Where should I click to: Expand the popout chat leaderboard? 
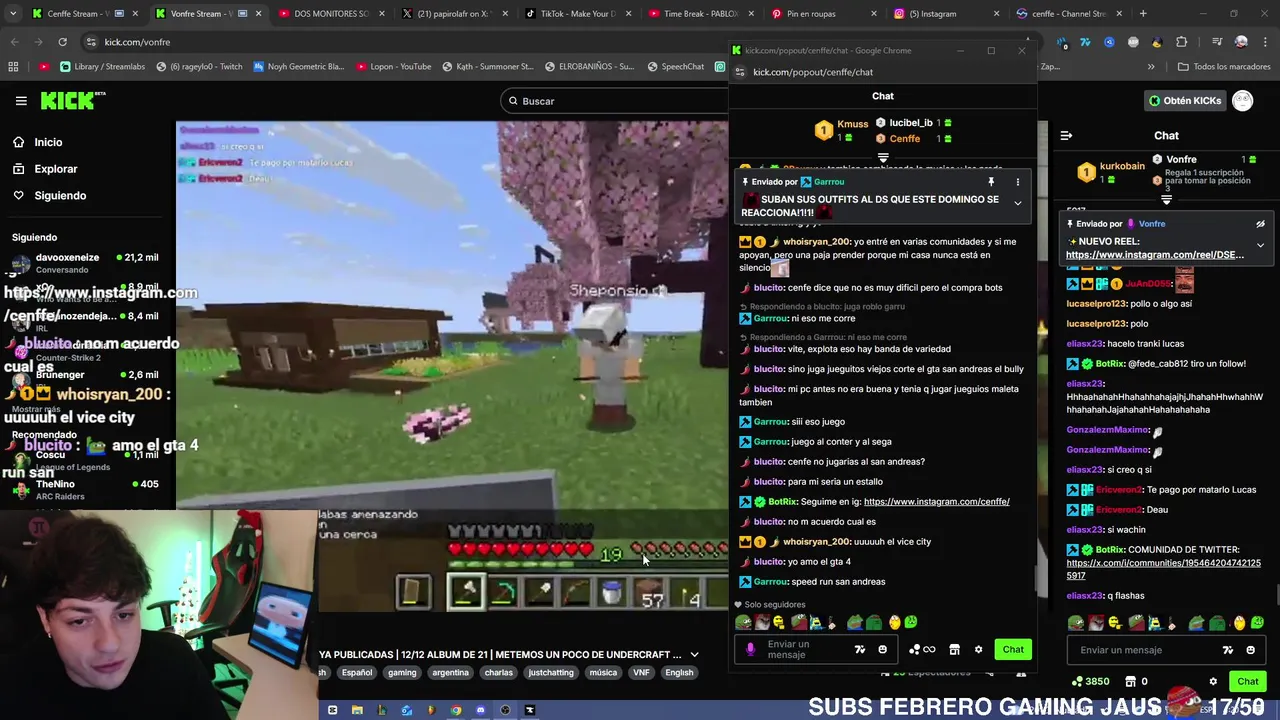click(882, 158)
